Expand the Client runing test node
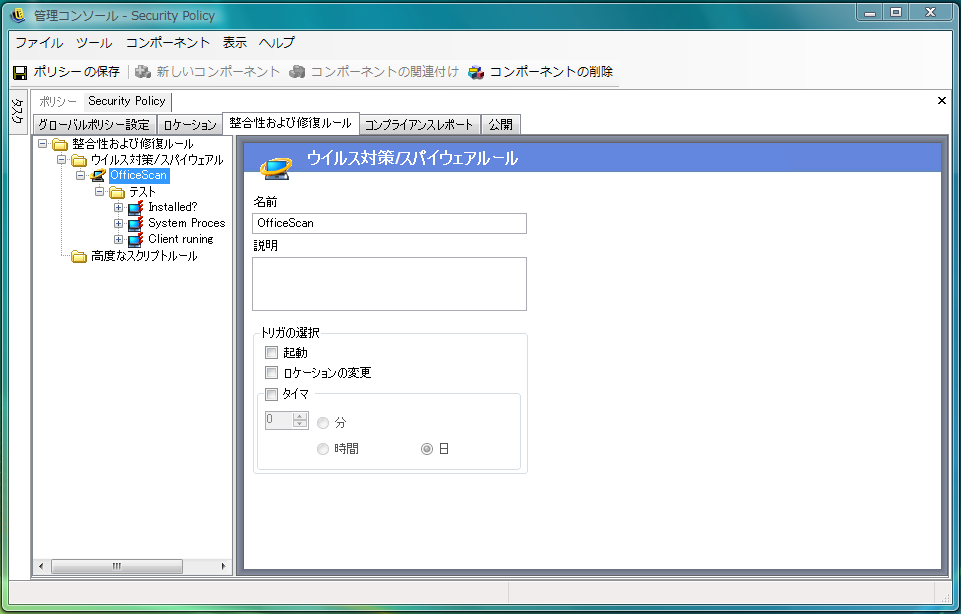The height and width of the screenshot is (614, 961). tap(118, 240)
